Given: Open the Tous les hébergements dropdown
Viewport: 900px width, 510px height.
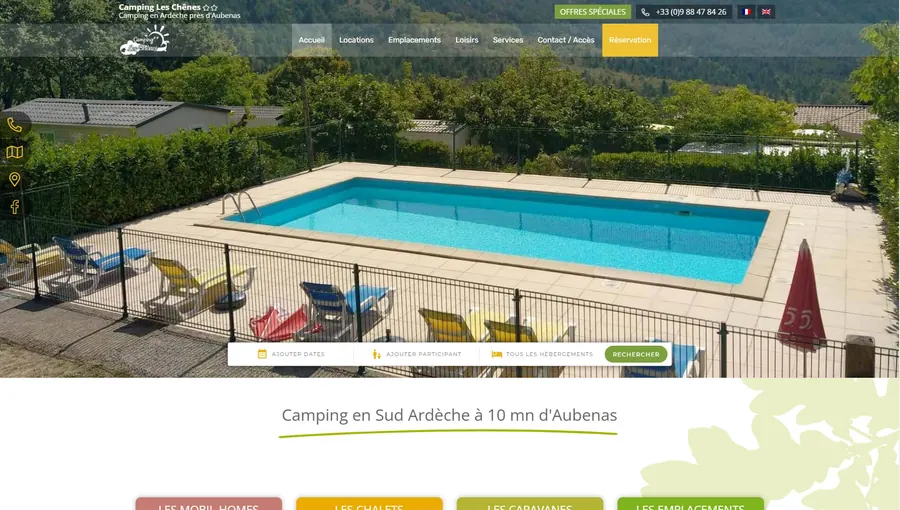Looking at the screenshot, I should click(542, 354).
